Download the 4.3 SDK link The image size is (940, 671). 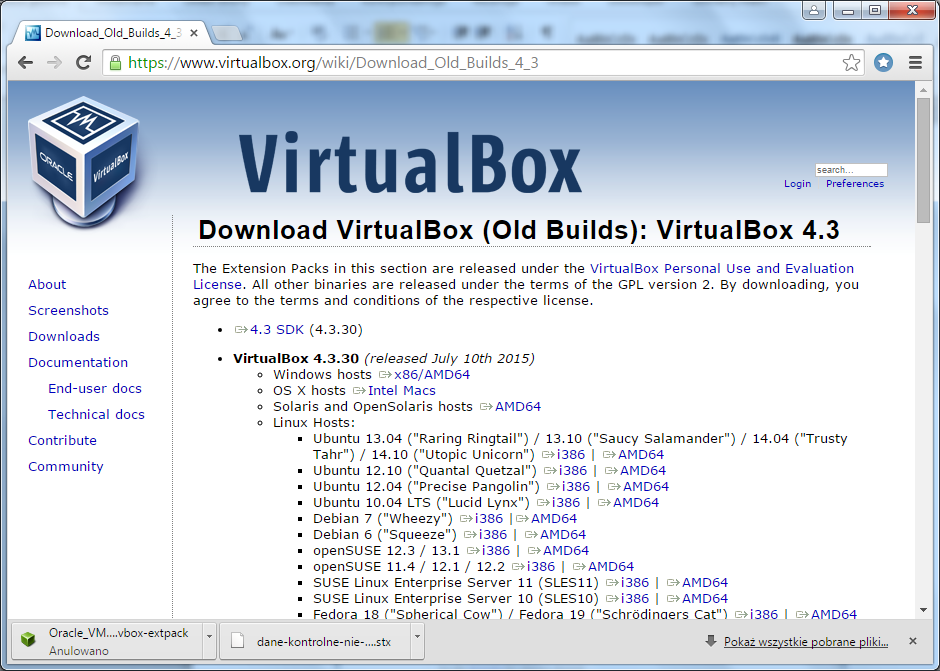(x=276, y=330)
